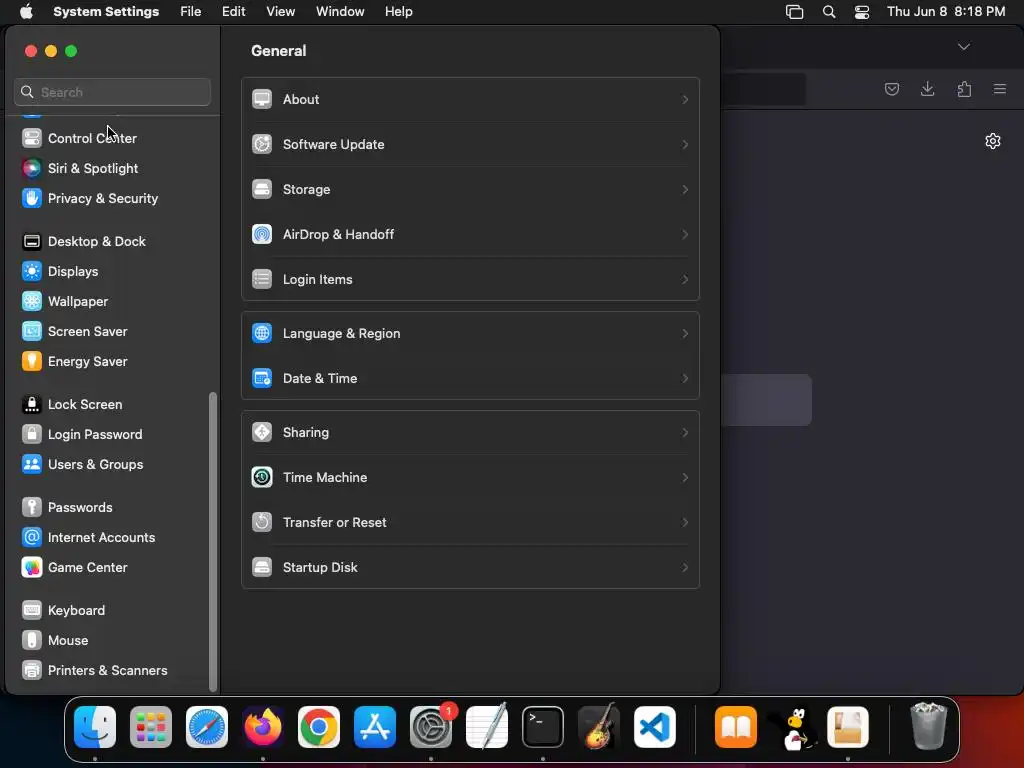Click the date and time clock
The height and width of the screenshot is (768, 1024).
(945, 12)
